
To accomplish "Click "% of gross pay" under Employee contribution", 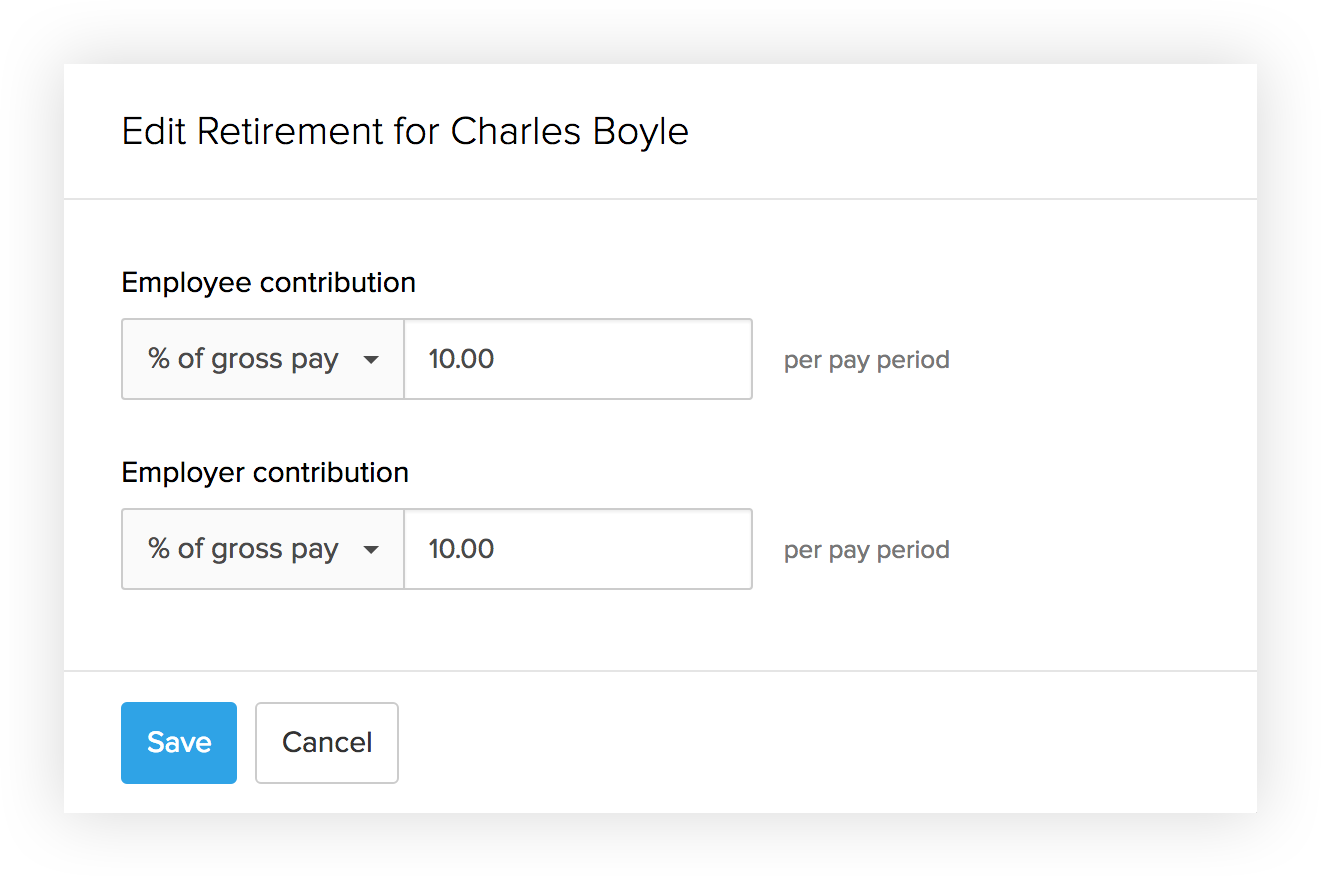I will (x=243, y=359).
